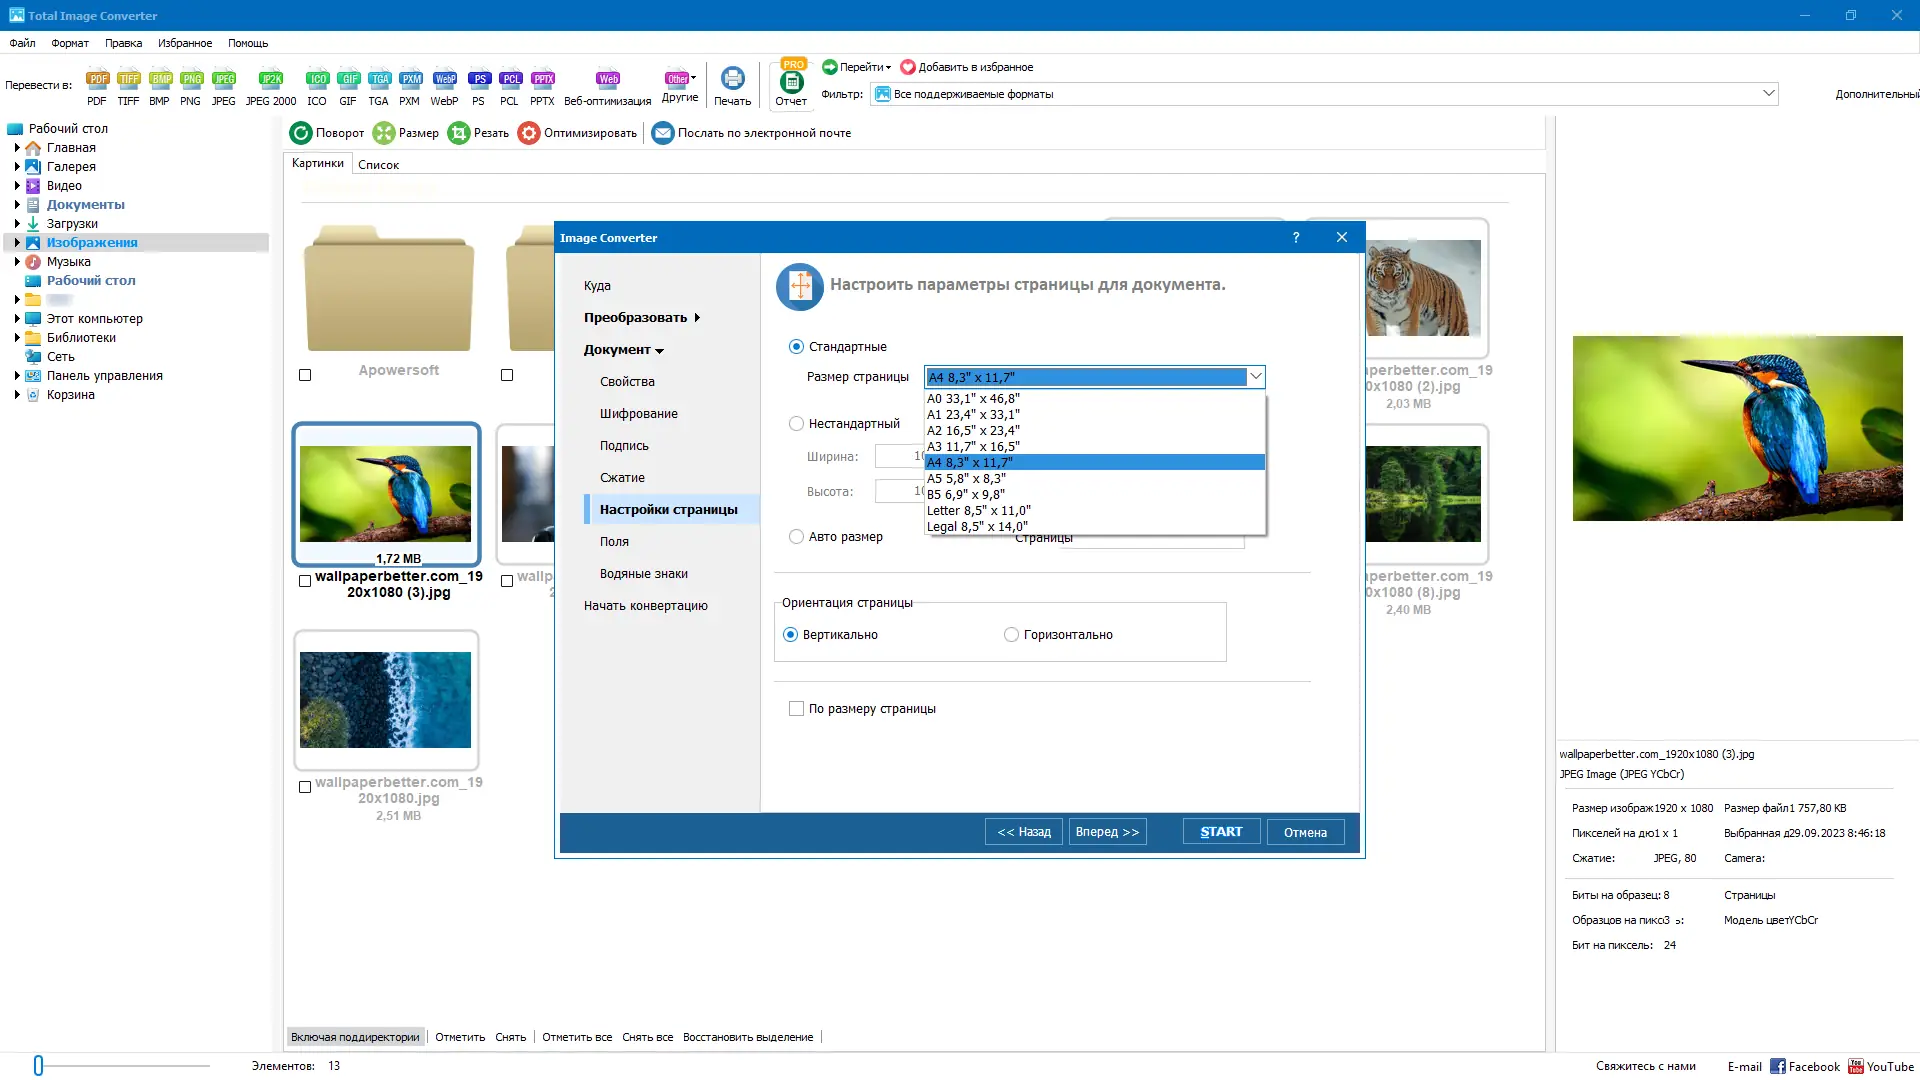Click the PDF conversion format icon
Image resolution: width=1920 pixels, height=1080 pixels.
pos(97,80)
